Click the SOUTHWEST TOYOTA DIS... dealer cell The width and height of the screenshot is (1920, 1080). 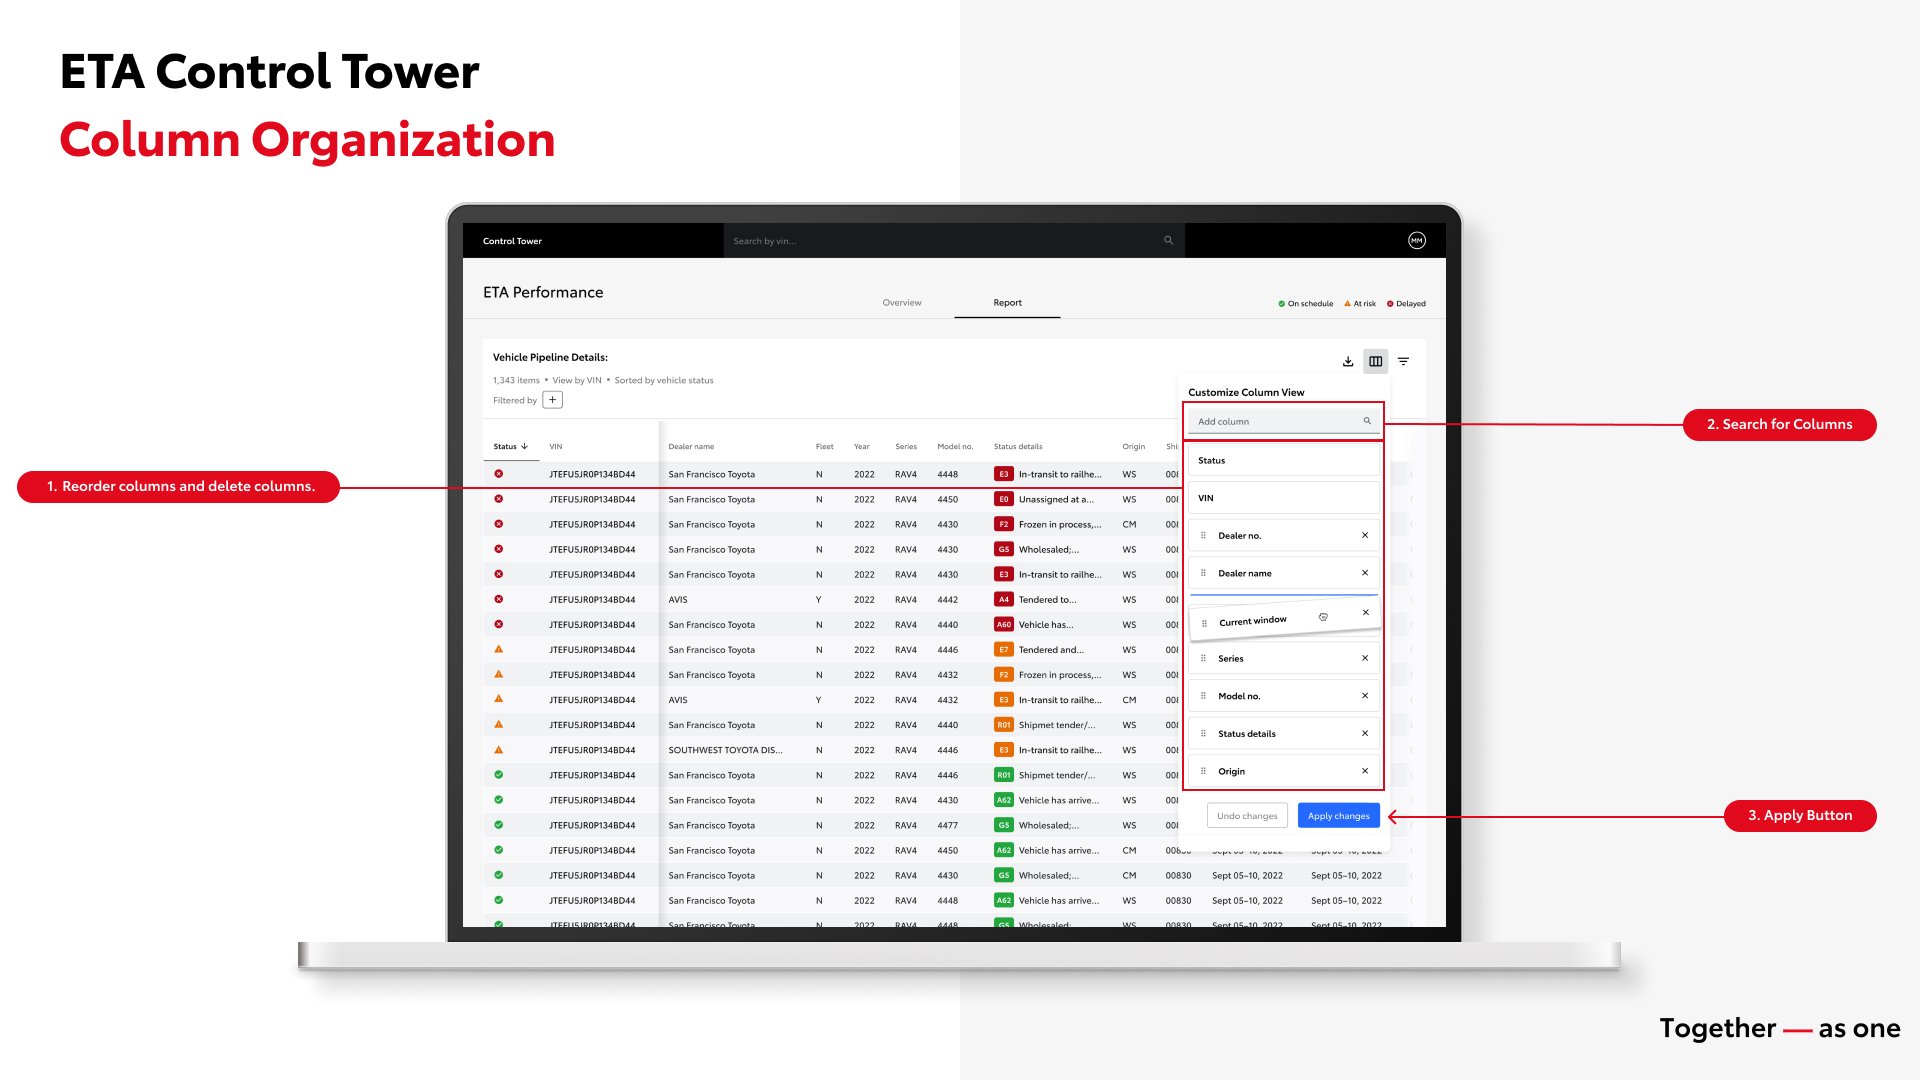click(726, 750)
